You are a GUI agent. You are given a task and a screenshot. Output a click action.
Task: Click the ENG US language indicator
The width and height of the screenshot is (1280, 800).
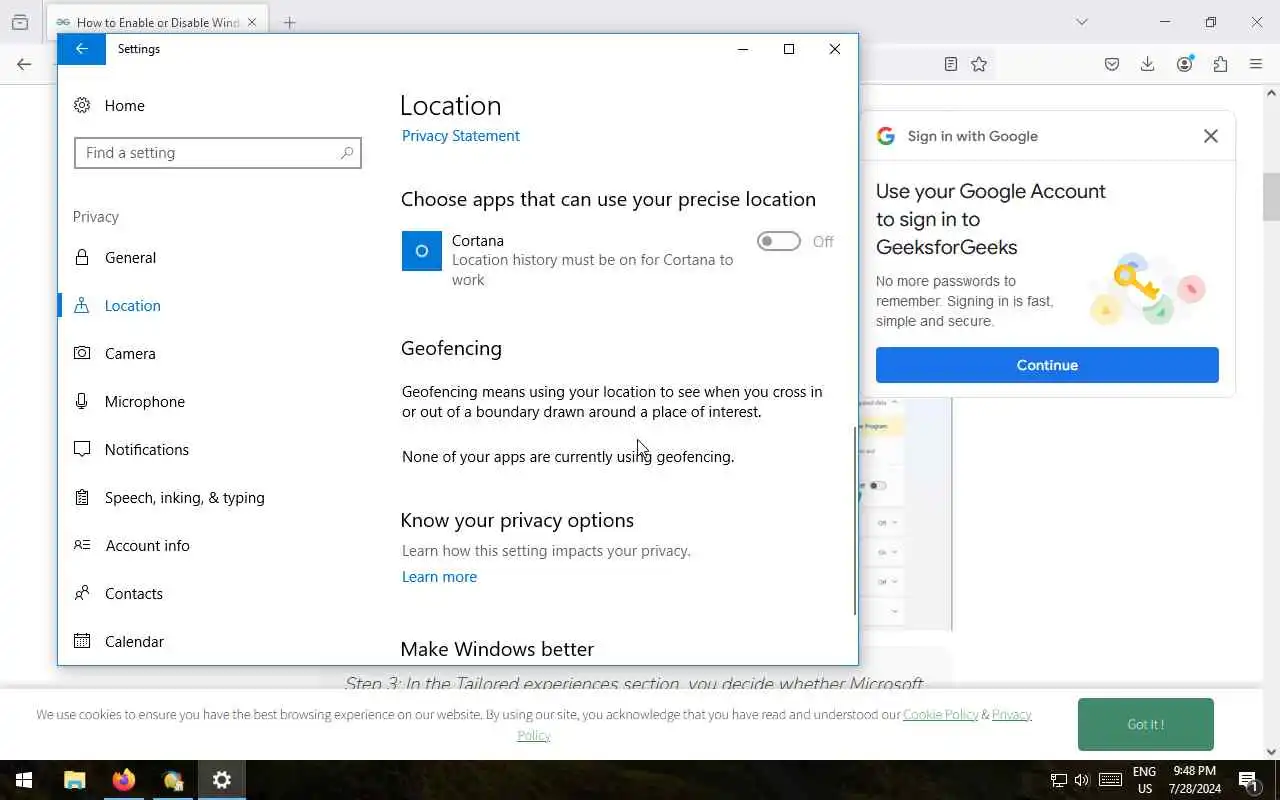pos(1145,780)
